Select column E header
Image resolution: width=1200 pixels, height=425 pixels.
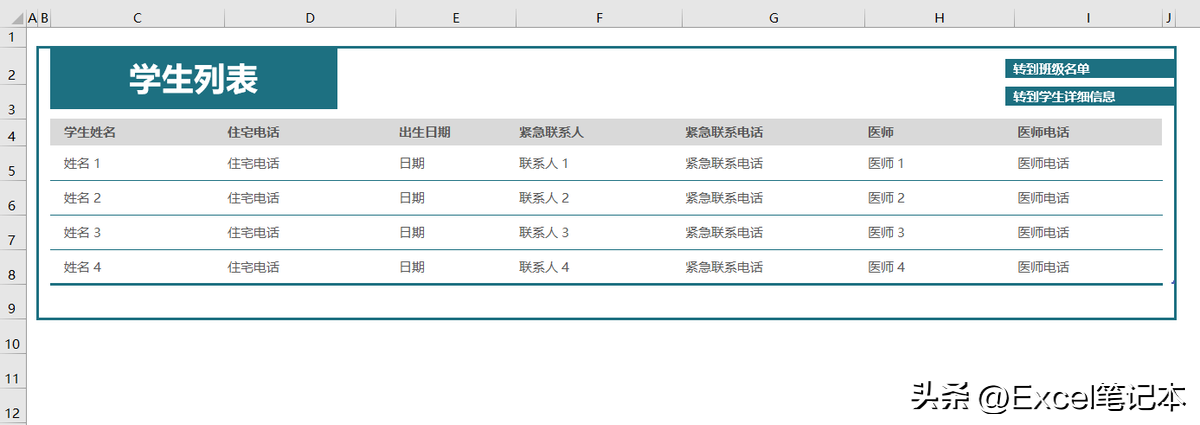coord(456,19)
